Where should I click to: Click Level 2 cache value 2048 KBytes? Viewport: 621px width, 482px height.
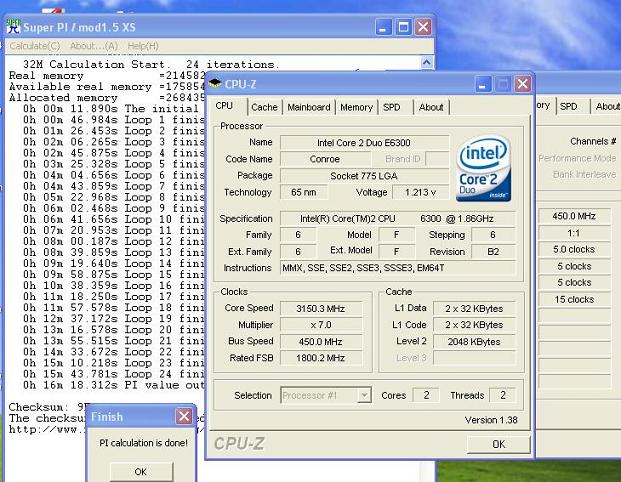[474, 341]
